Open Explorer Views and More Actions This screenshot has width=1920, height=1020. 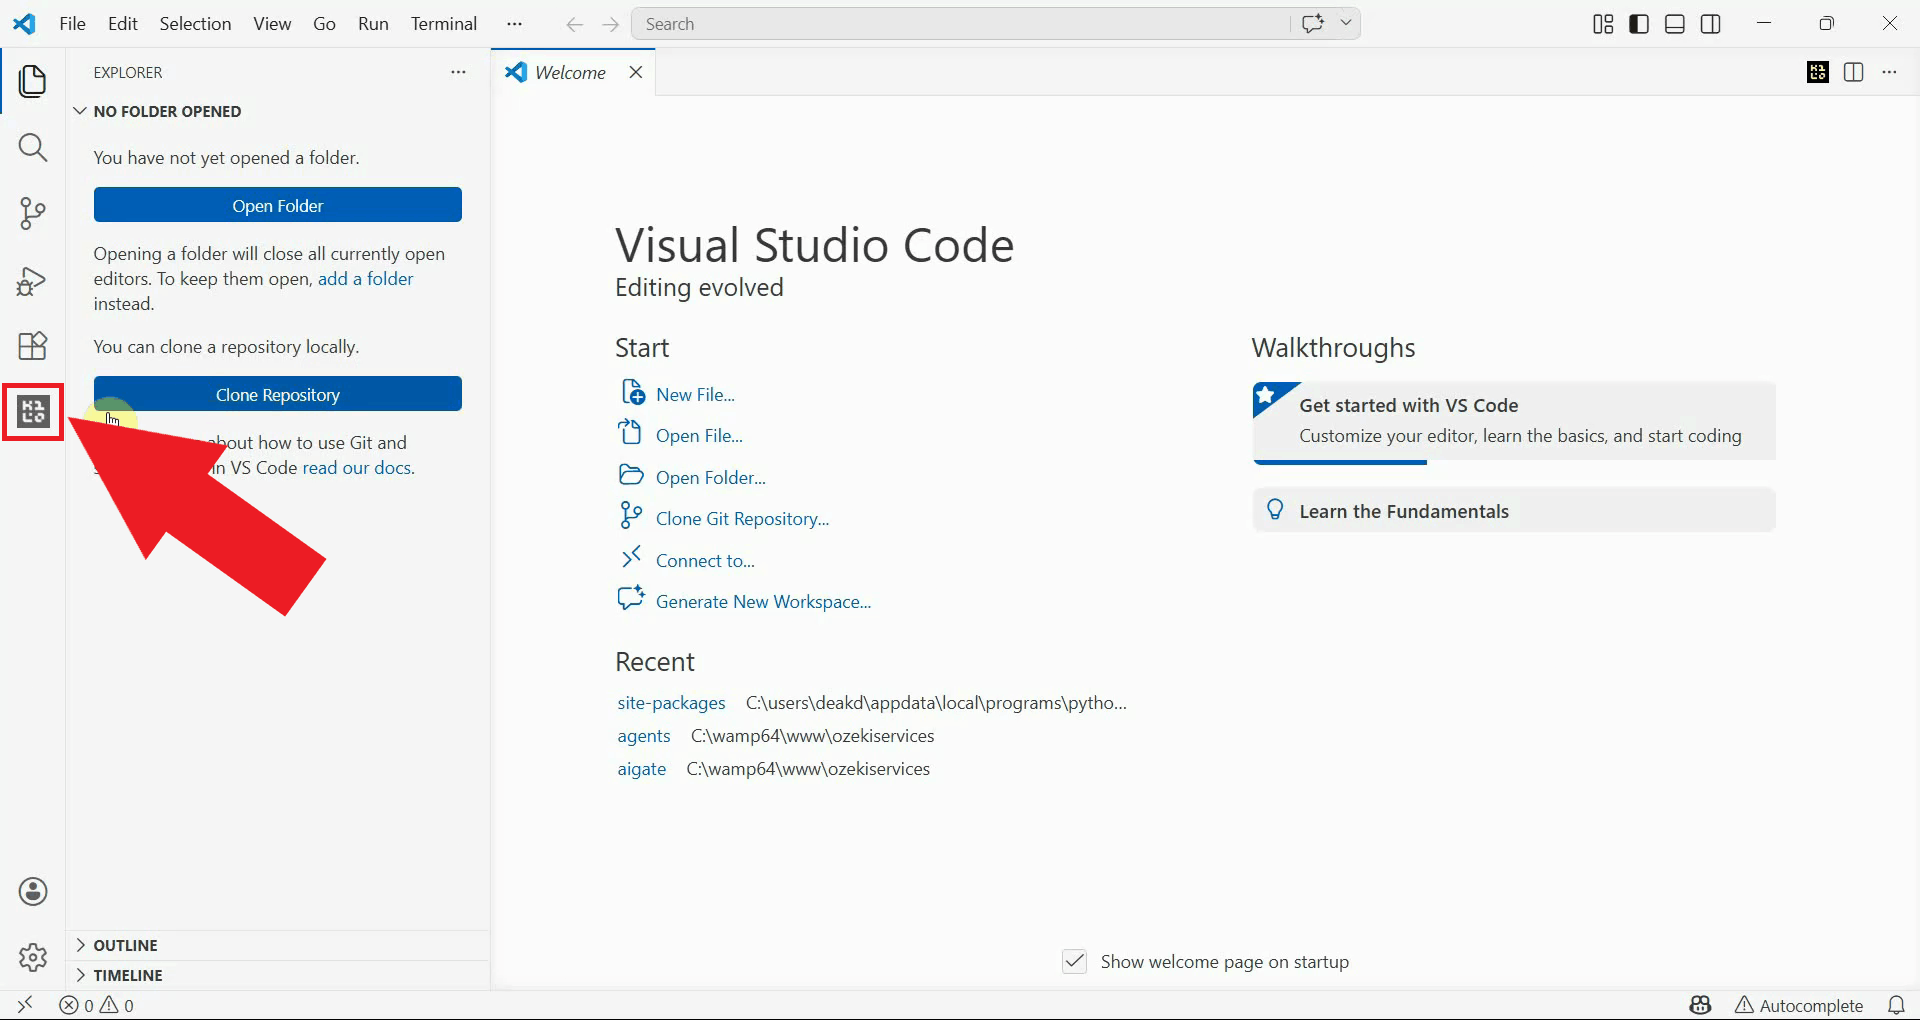pyautogui.click(x=458, y=72)
